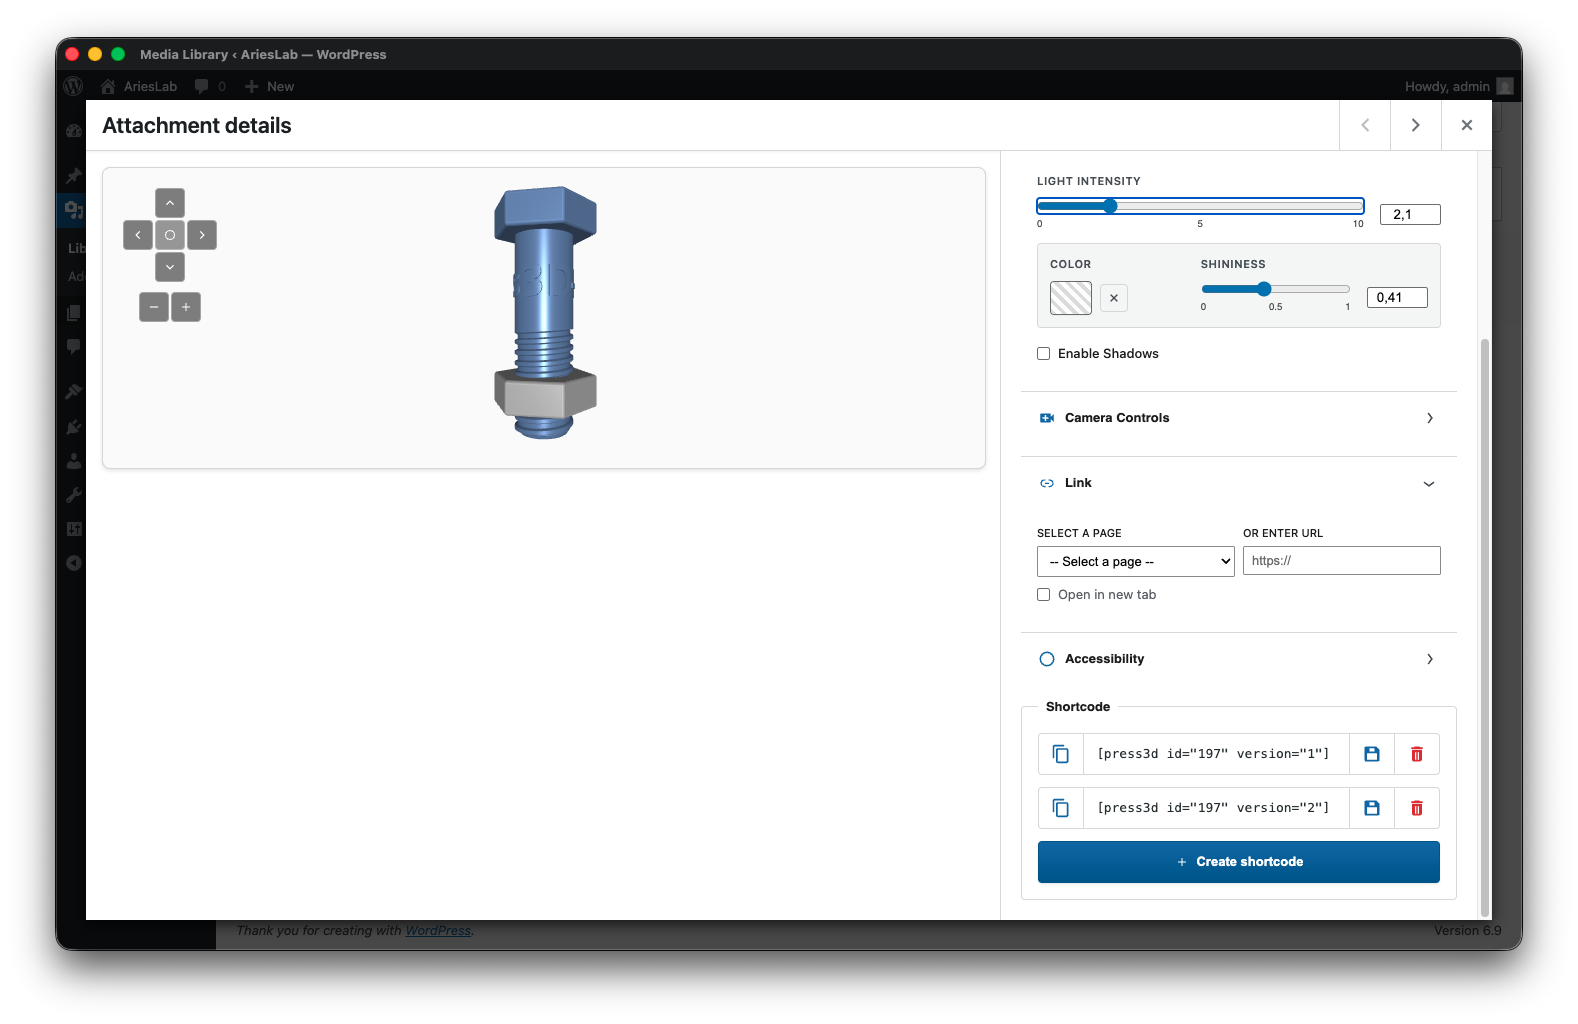The width and height of the screenshot is (1578, 1024).
Task: Expand the Accessibility section
Action: point(1238,659)
